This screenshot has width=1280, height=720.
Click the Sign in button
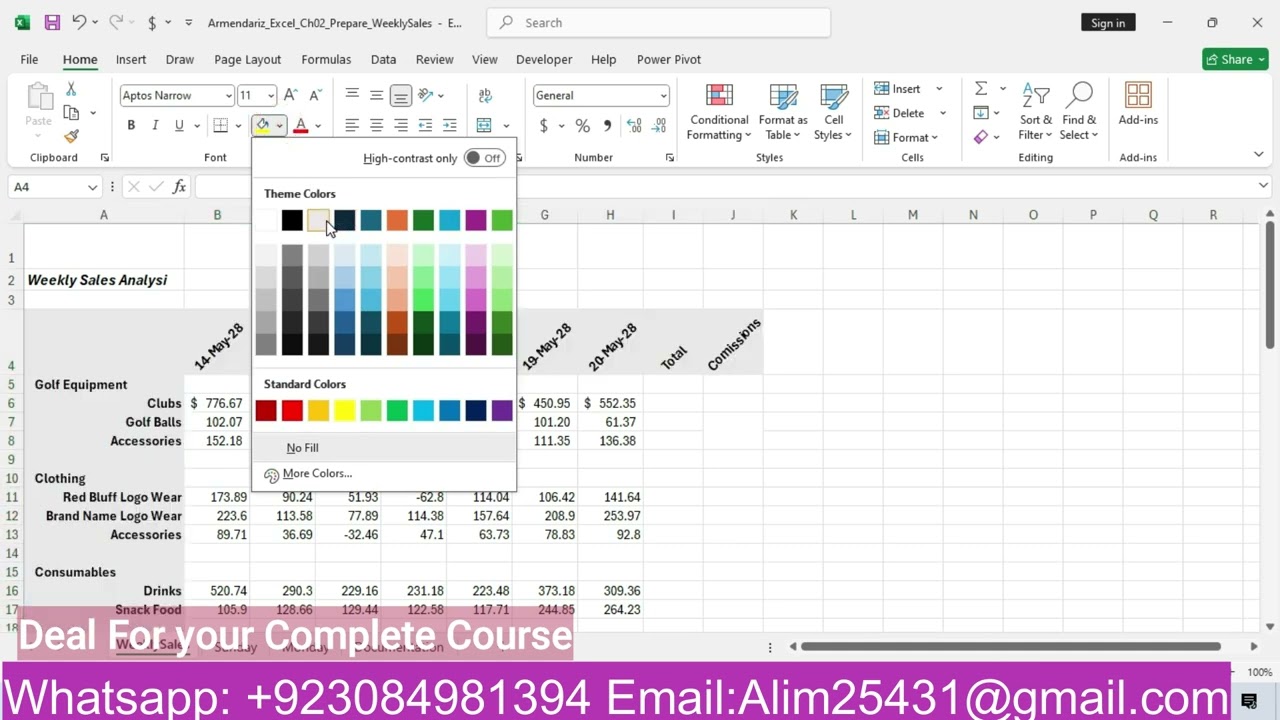[x=1108, y=23]
